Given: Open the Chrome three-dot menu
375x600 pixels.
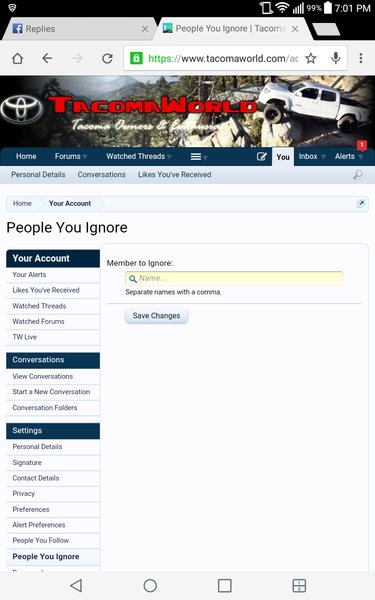Looking at the screenshot, I should (x=360, y=58).
